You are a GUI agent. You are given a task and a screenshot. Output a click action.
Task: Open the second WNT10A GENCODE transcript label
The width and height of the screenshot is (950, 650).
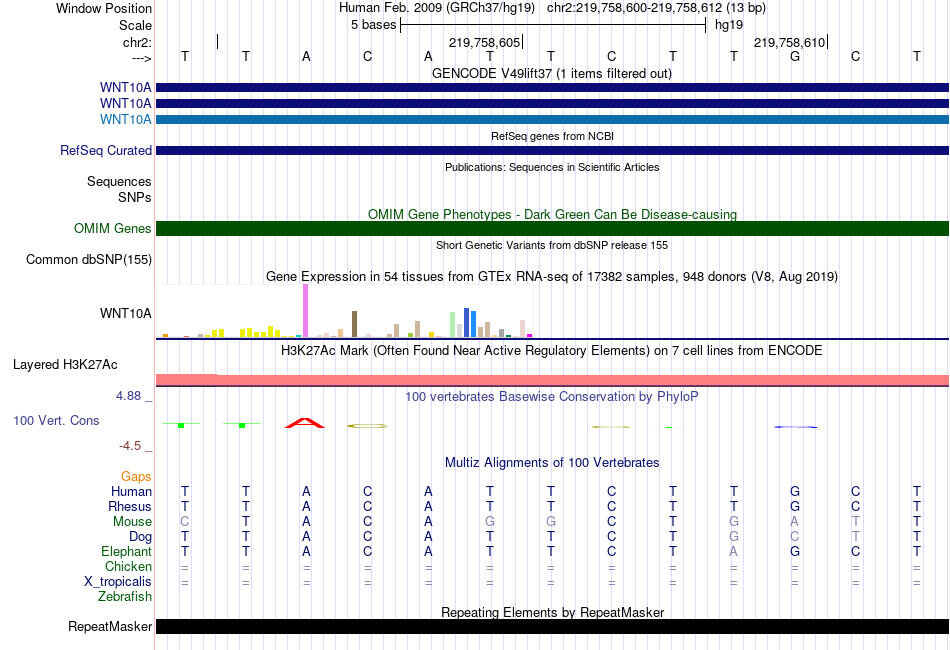tap(125, 104)
